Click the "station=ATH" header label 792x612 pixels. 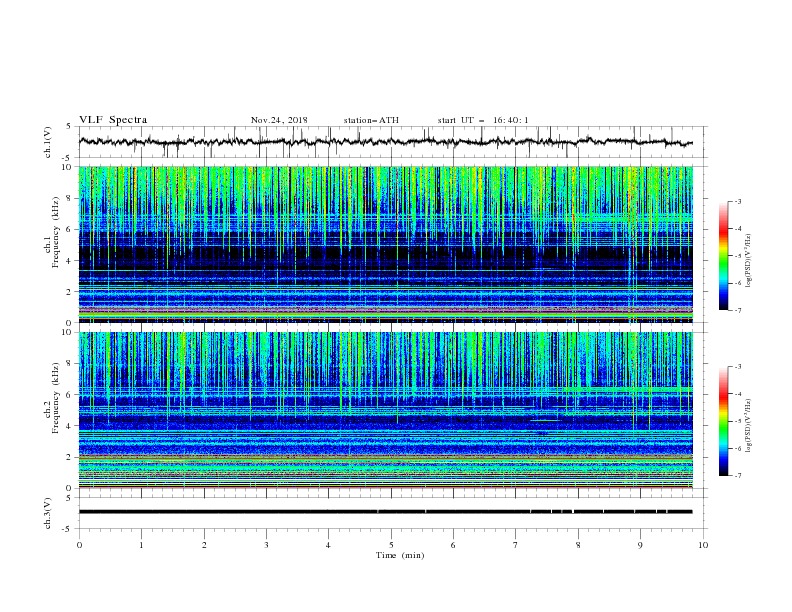coord(371,120)
